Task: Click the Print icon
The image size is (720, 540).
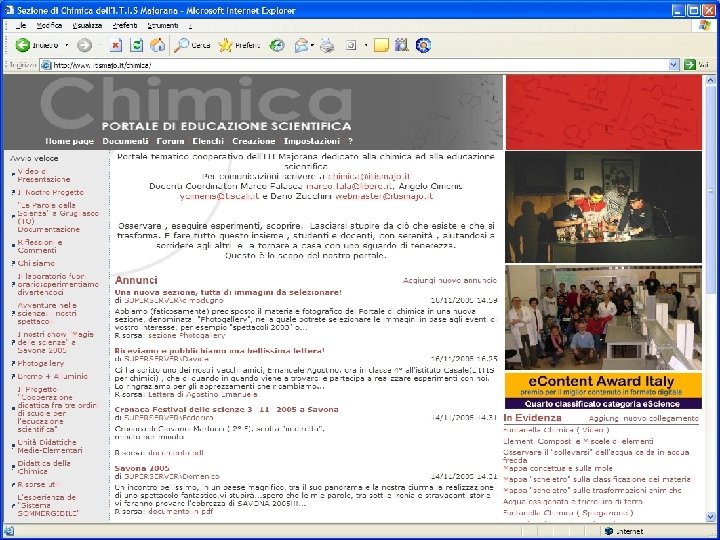Action: click(x=327, y=45)
